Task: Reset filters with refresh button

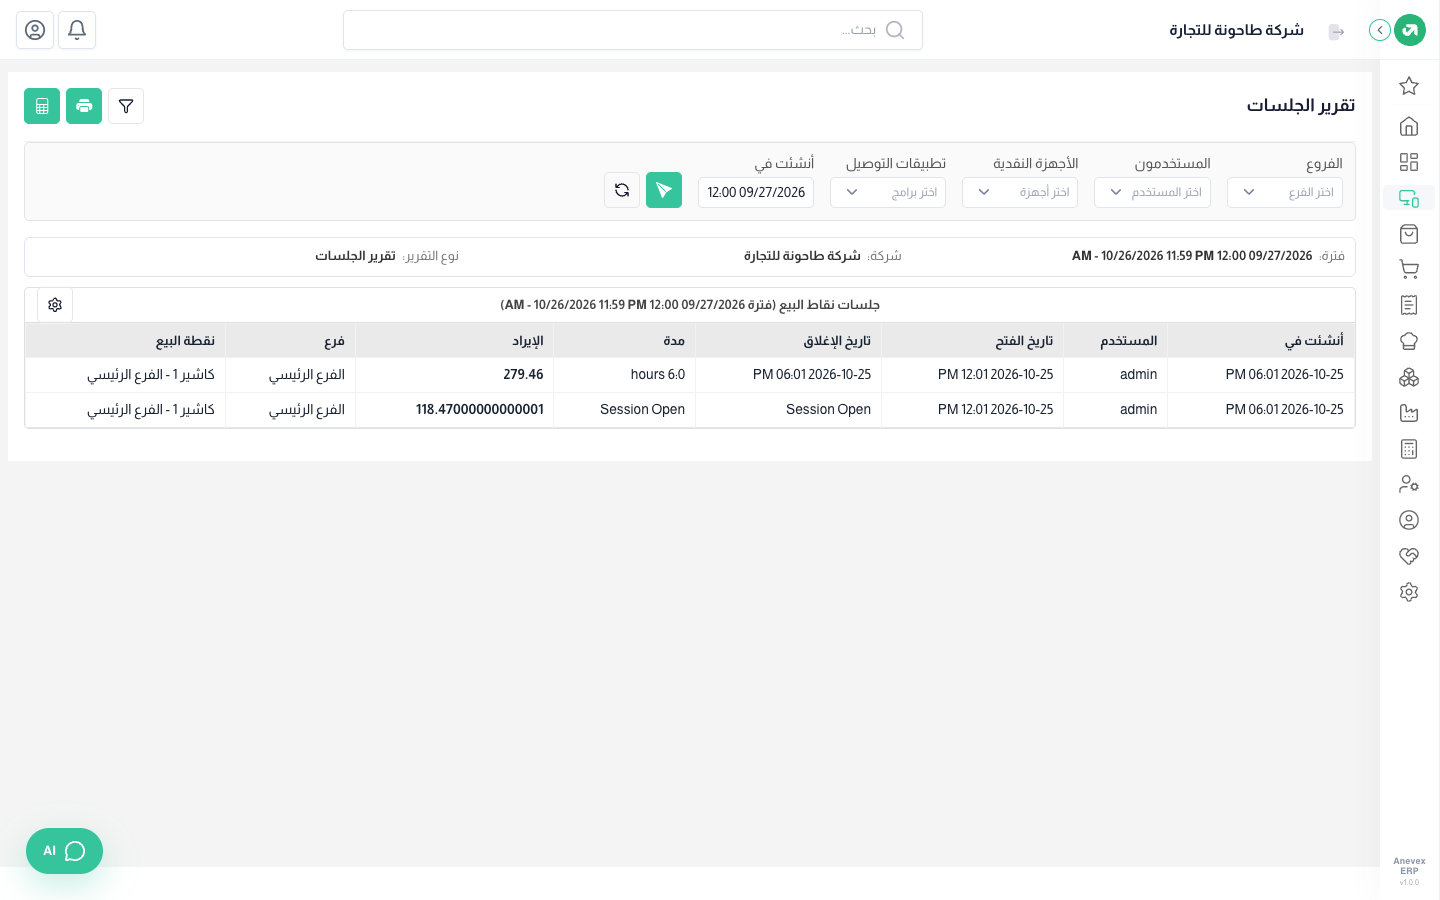Action: click(622, 190)
